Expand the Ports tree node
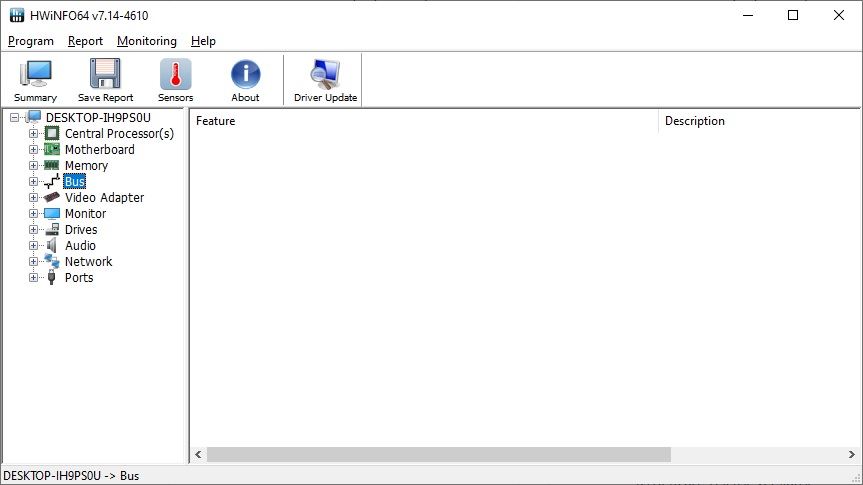 33,278
